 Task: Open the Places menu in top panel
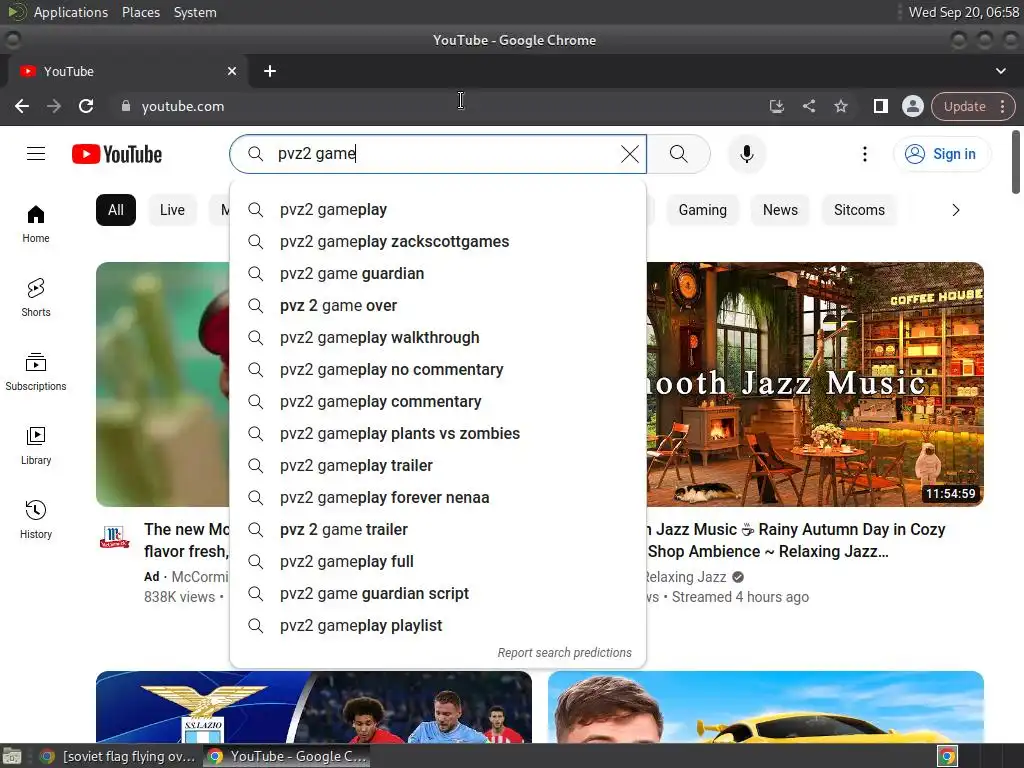point(141,12)
